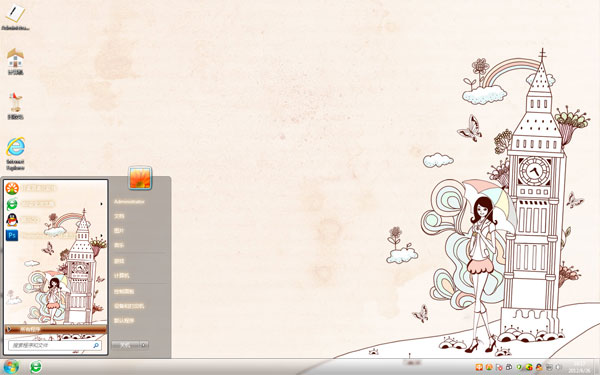The width and height of the screenshot is (600, 375).
Task: Open network status tray icon
Action: (549, 367)
